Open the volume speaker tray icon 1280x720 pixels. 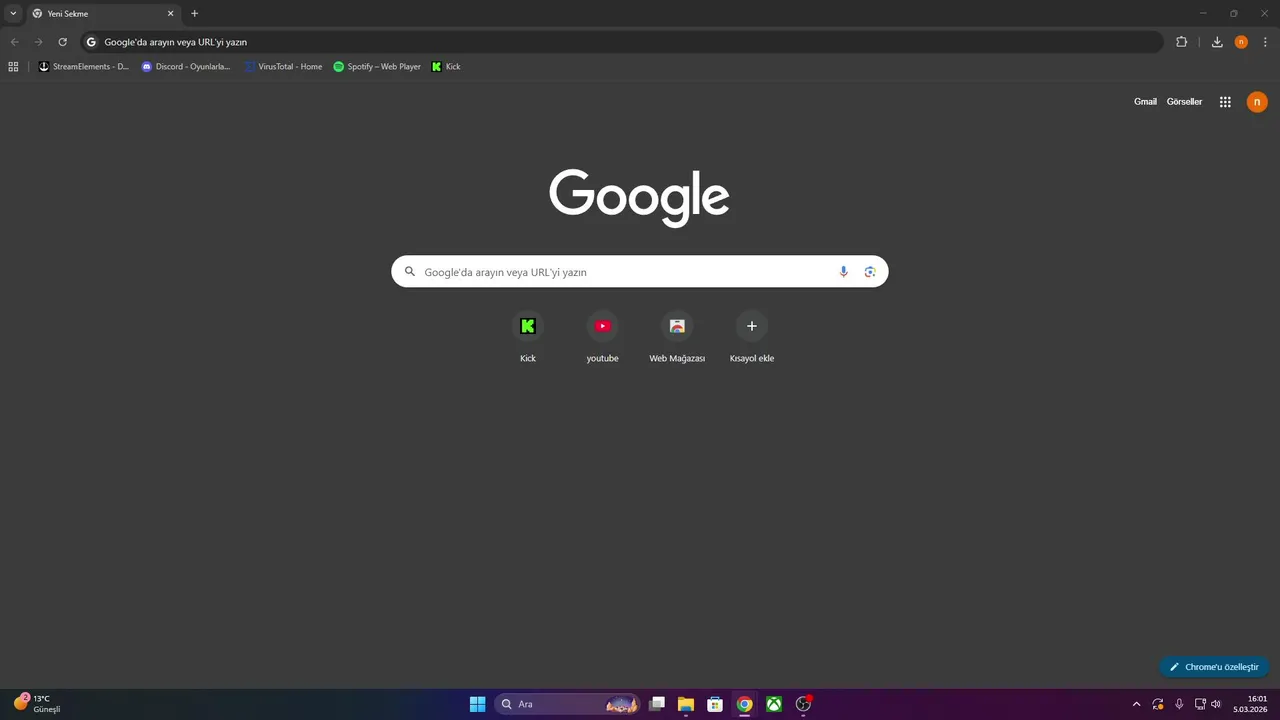[x=1216, y=704]
